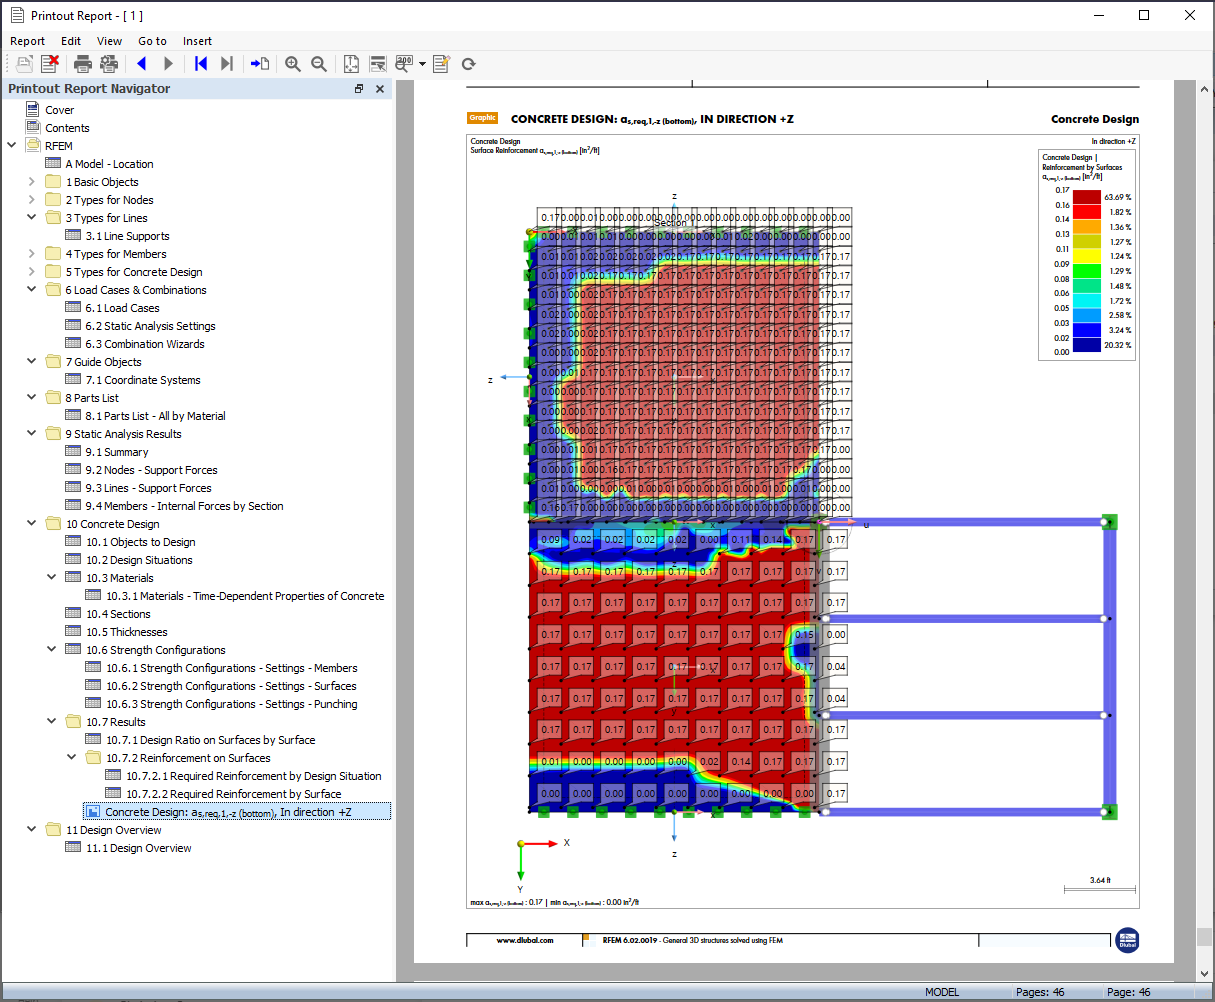Open the zoom percentage dropdown arrow
The image size is (1215, 1002).
(422, 65)
